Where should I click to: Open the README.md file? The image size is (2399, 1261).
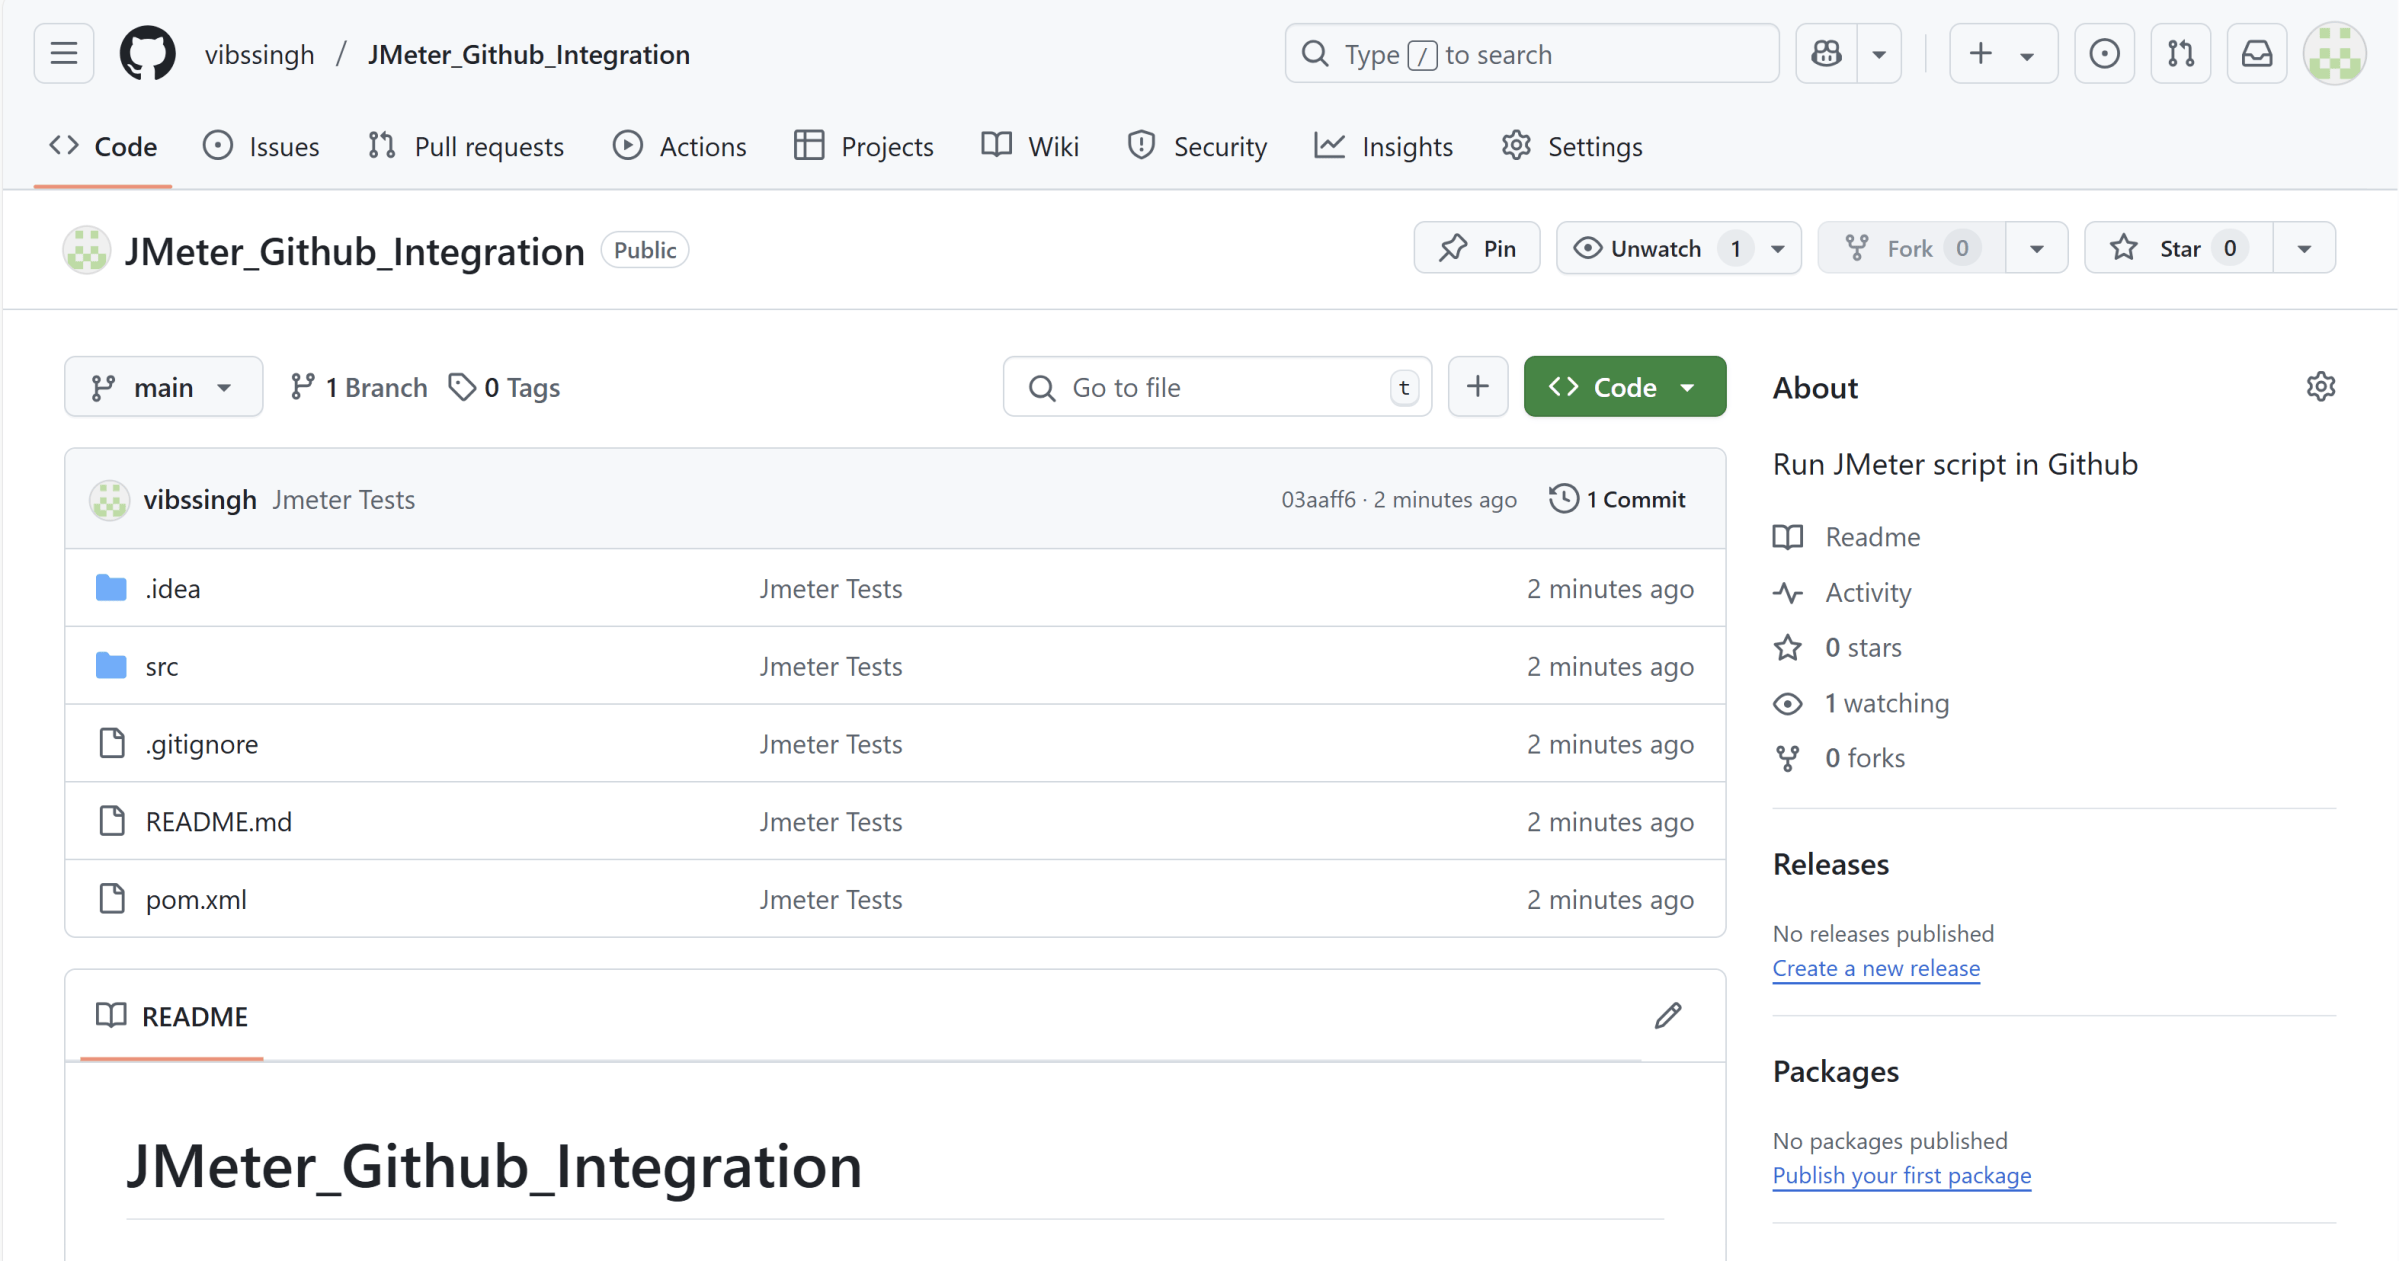219,821
